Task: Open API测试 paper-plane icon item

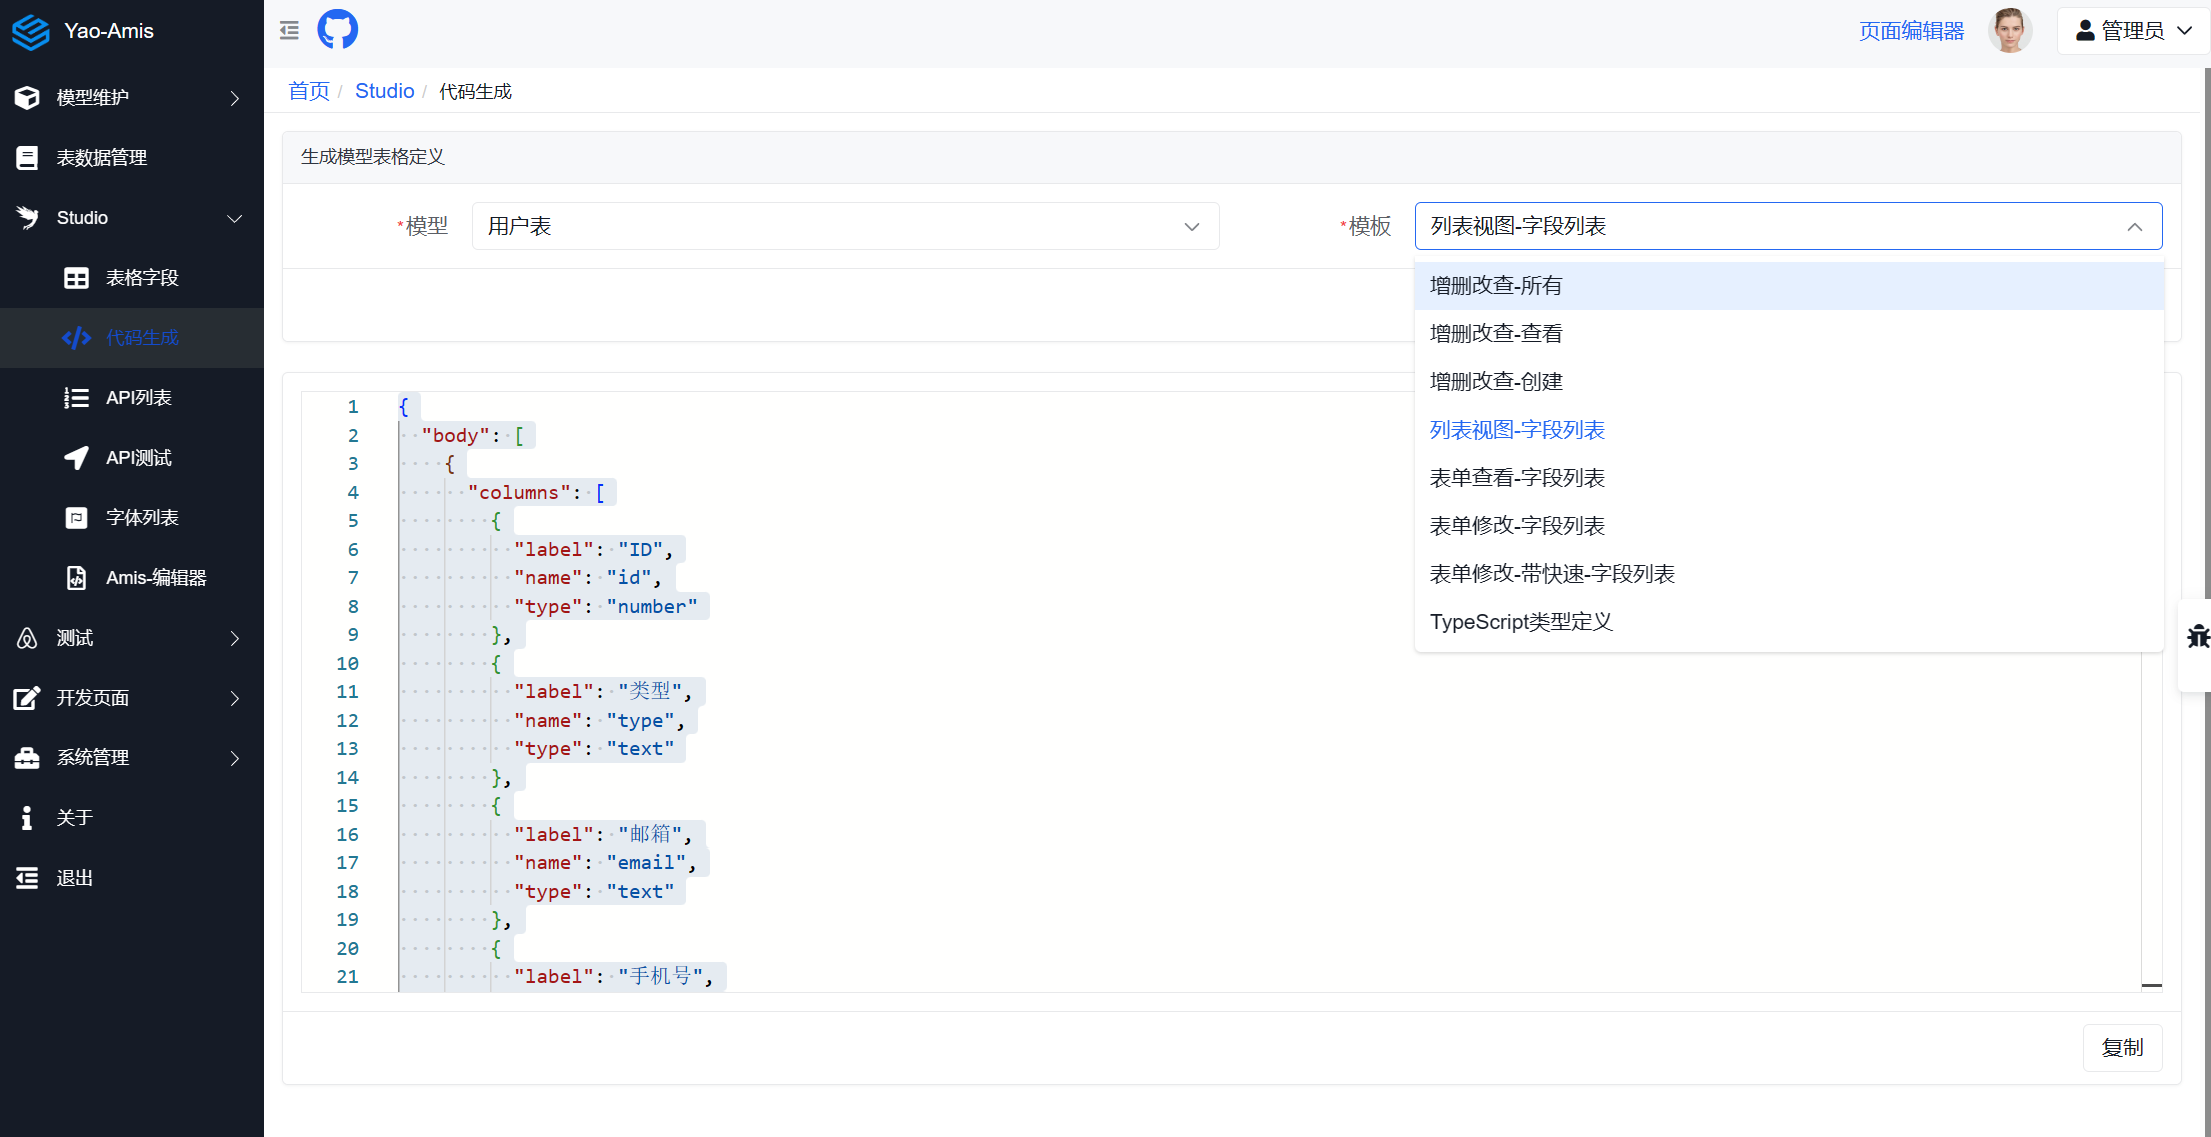Action: 76,458
